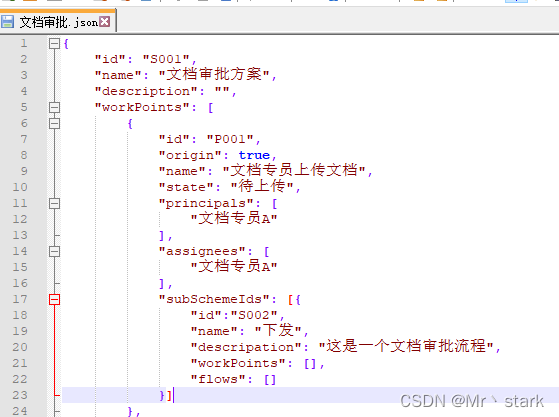The image size is (559, 417).
Task: Click the text "文档专员上传文档" on line 9
Action: point(294,170)
